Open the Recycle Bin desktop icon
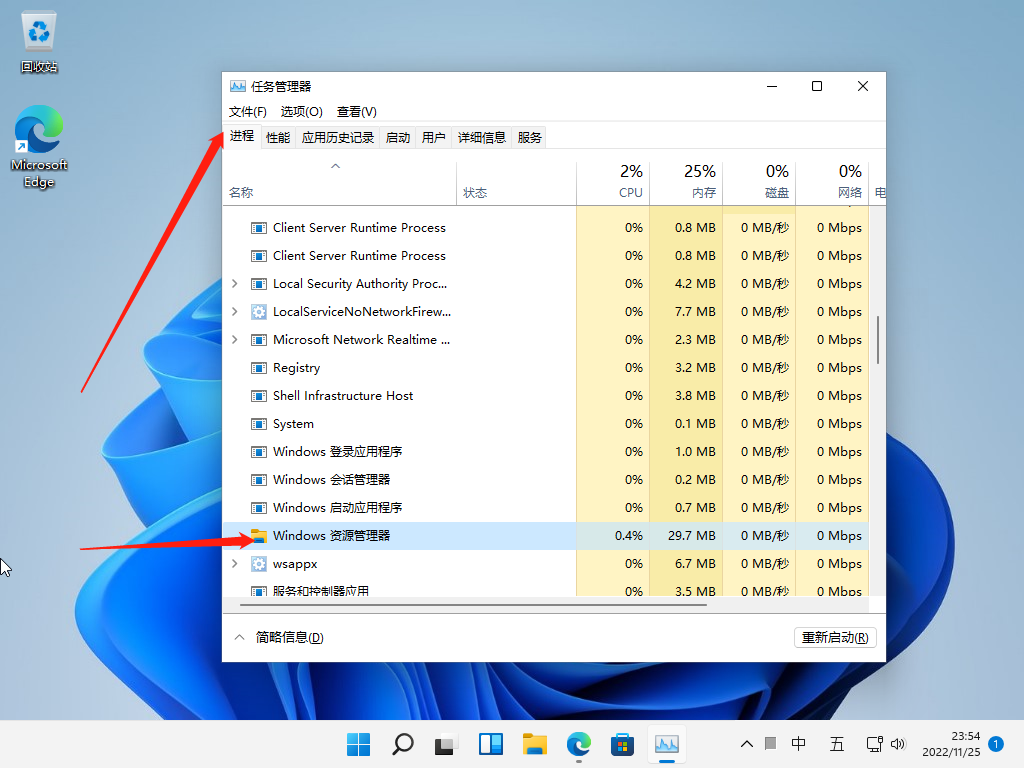 click(x=39, y=42)
